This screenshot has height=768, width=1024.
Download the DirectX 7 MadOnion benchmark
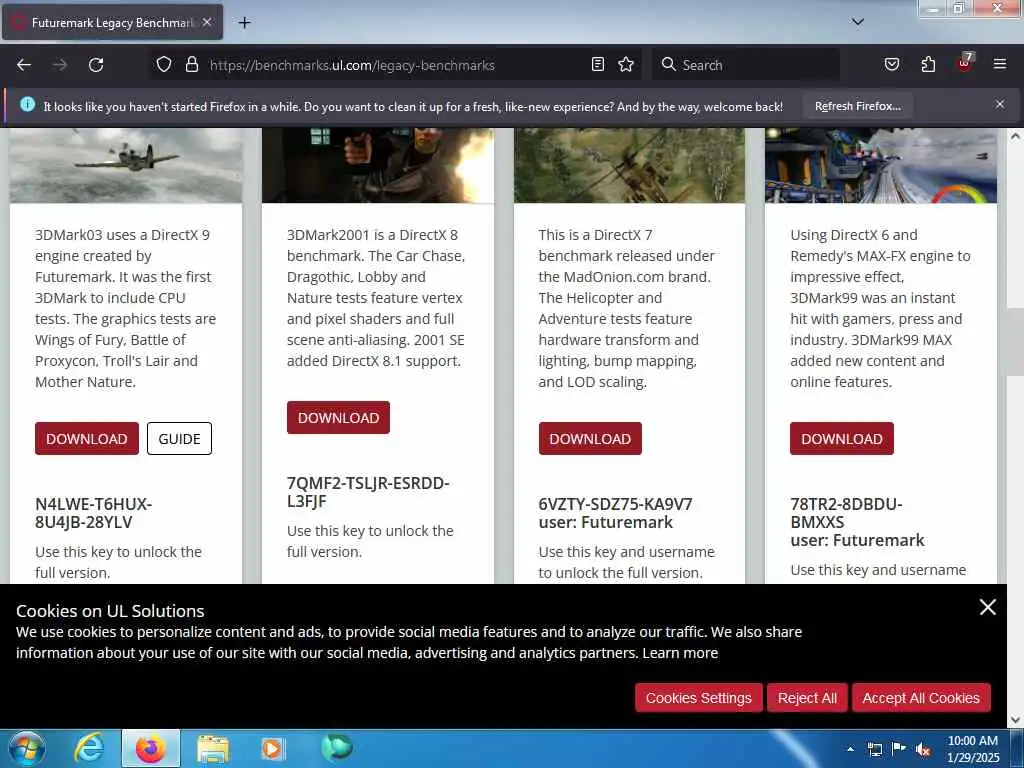[x=590, y=439]
